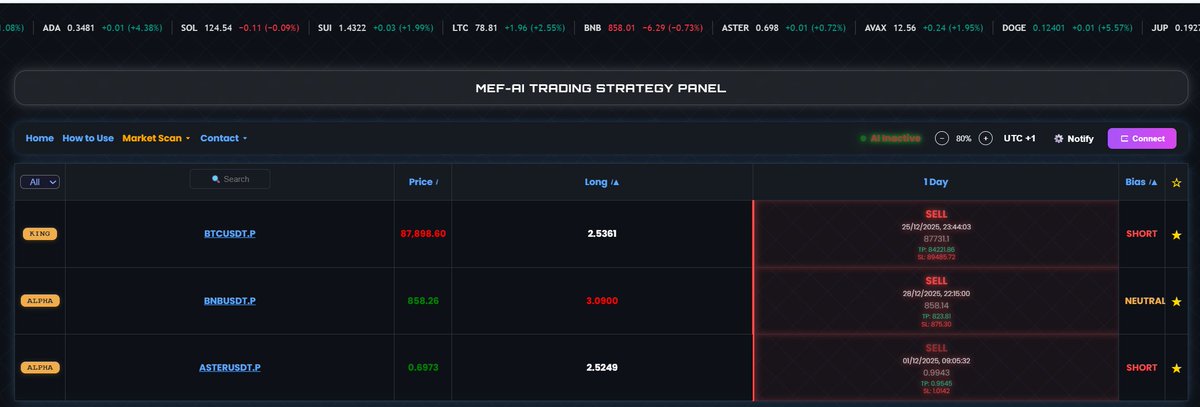Click the ASTER price 0.6973
This screenshot has width=1200, height=407.
(x=422, y=368)
